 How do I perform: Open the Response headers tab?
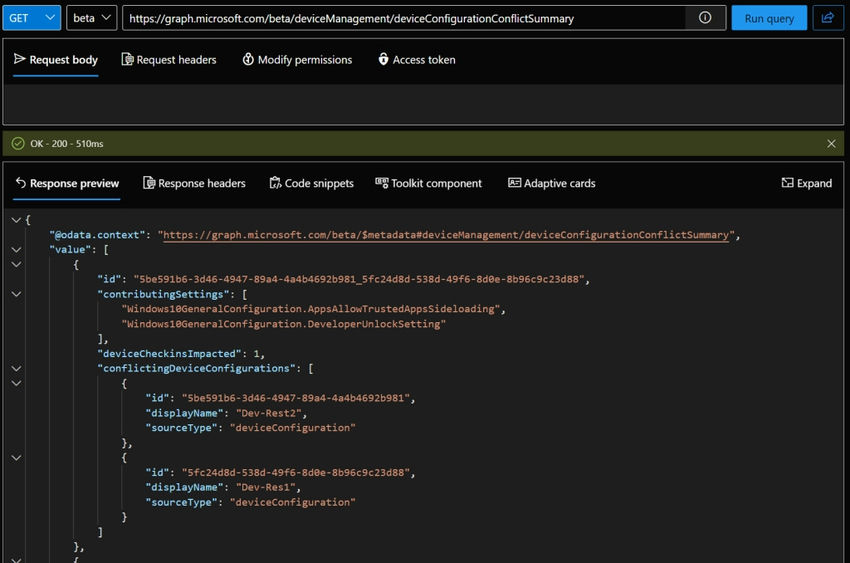point(194,183)
